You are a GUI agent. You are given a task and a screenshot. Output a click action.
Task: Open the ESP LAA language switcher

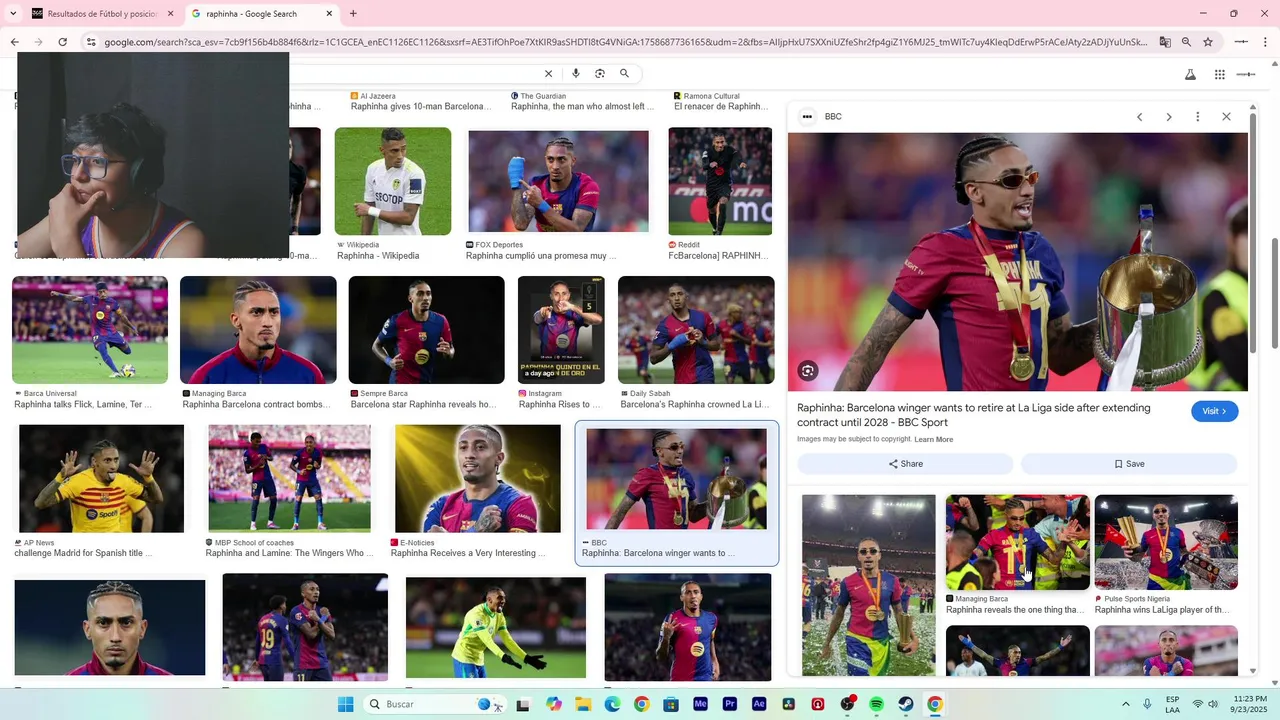pos(1172,704)
